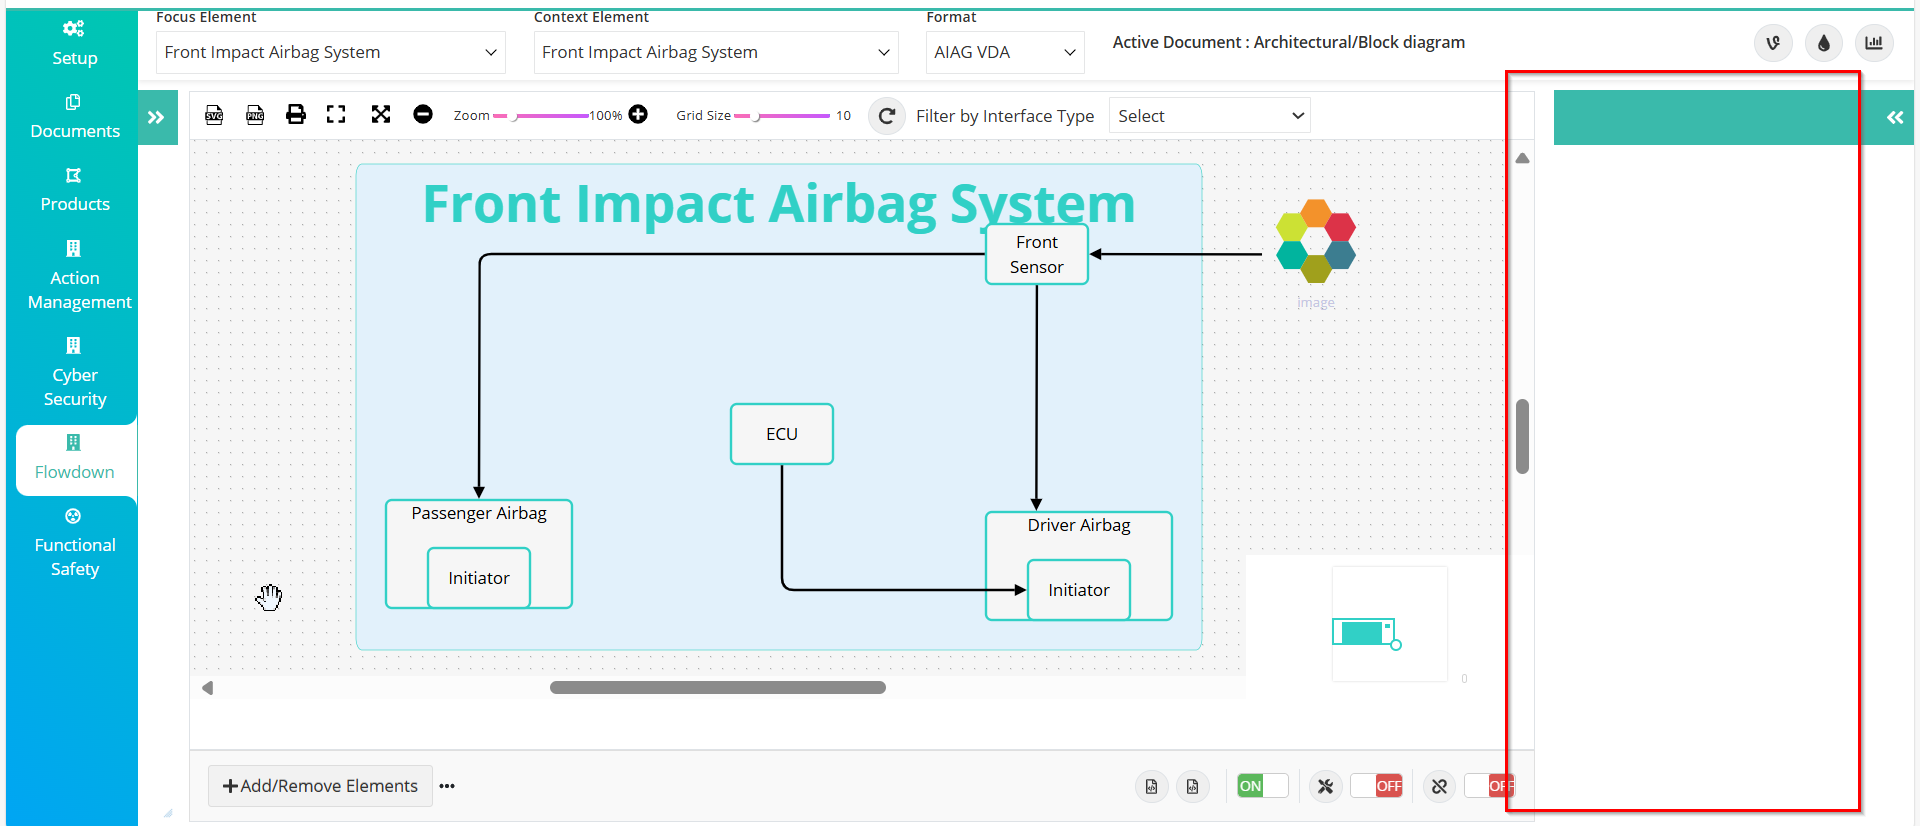Turn off the green ON switch
Screen dimensions: 1920x826
pyautogui.click(x=1262, y=786)
